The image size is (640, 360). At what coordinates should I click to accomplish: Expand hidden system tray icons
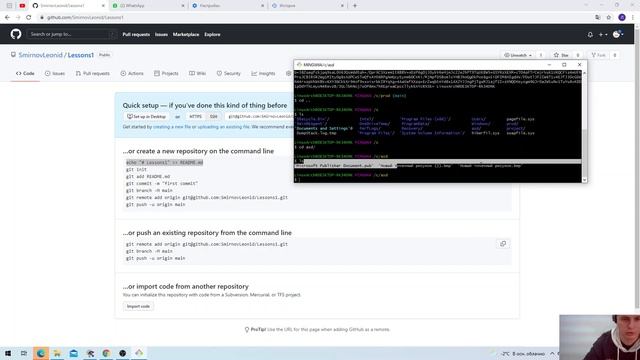(x=552, y=353)
